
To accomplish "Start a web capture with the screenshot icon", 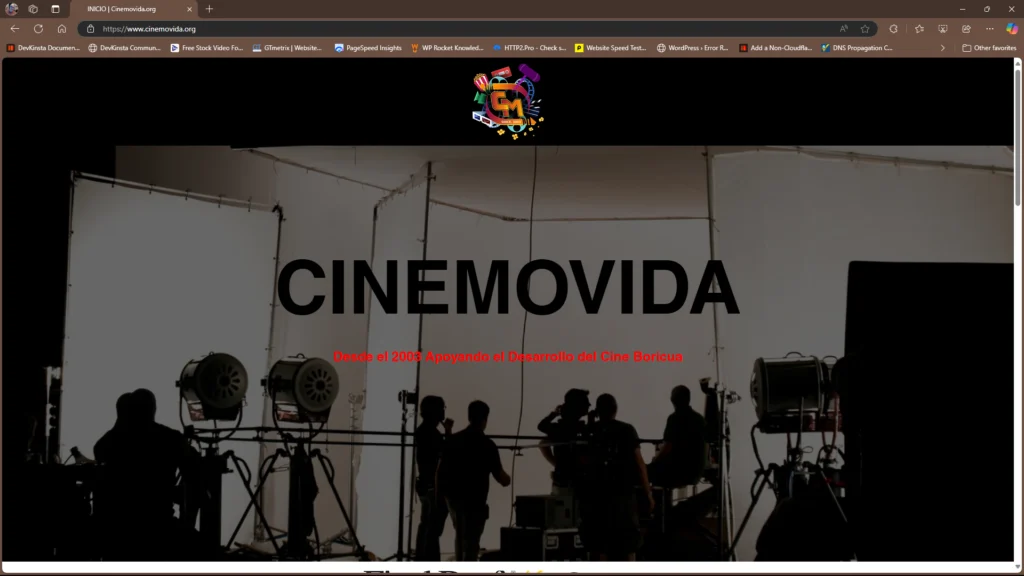I will point(943,28).
